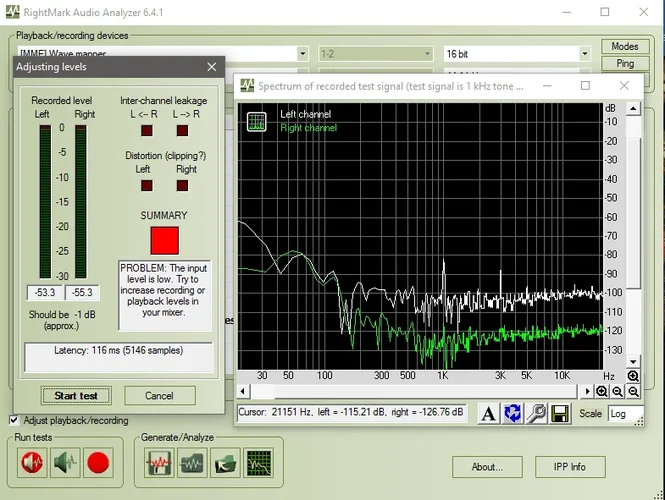Click the Scale Log input field
This screenshot has height=500, width=665.
(x=625, y=413)
